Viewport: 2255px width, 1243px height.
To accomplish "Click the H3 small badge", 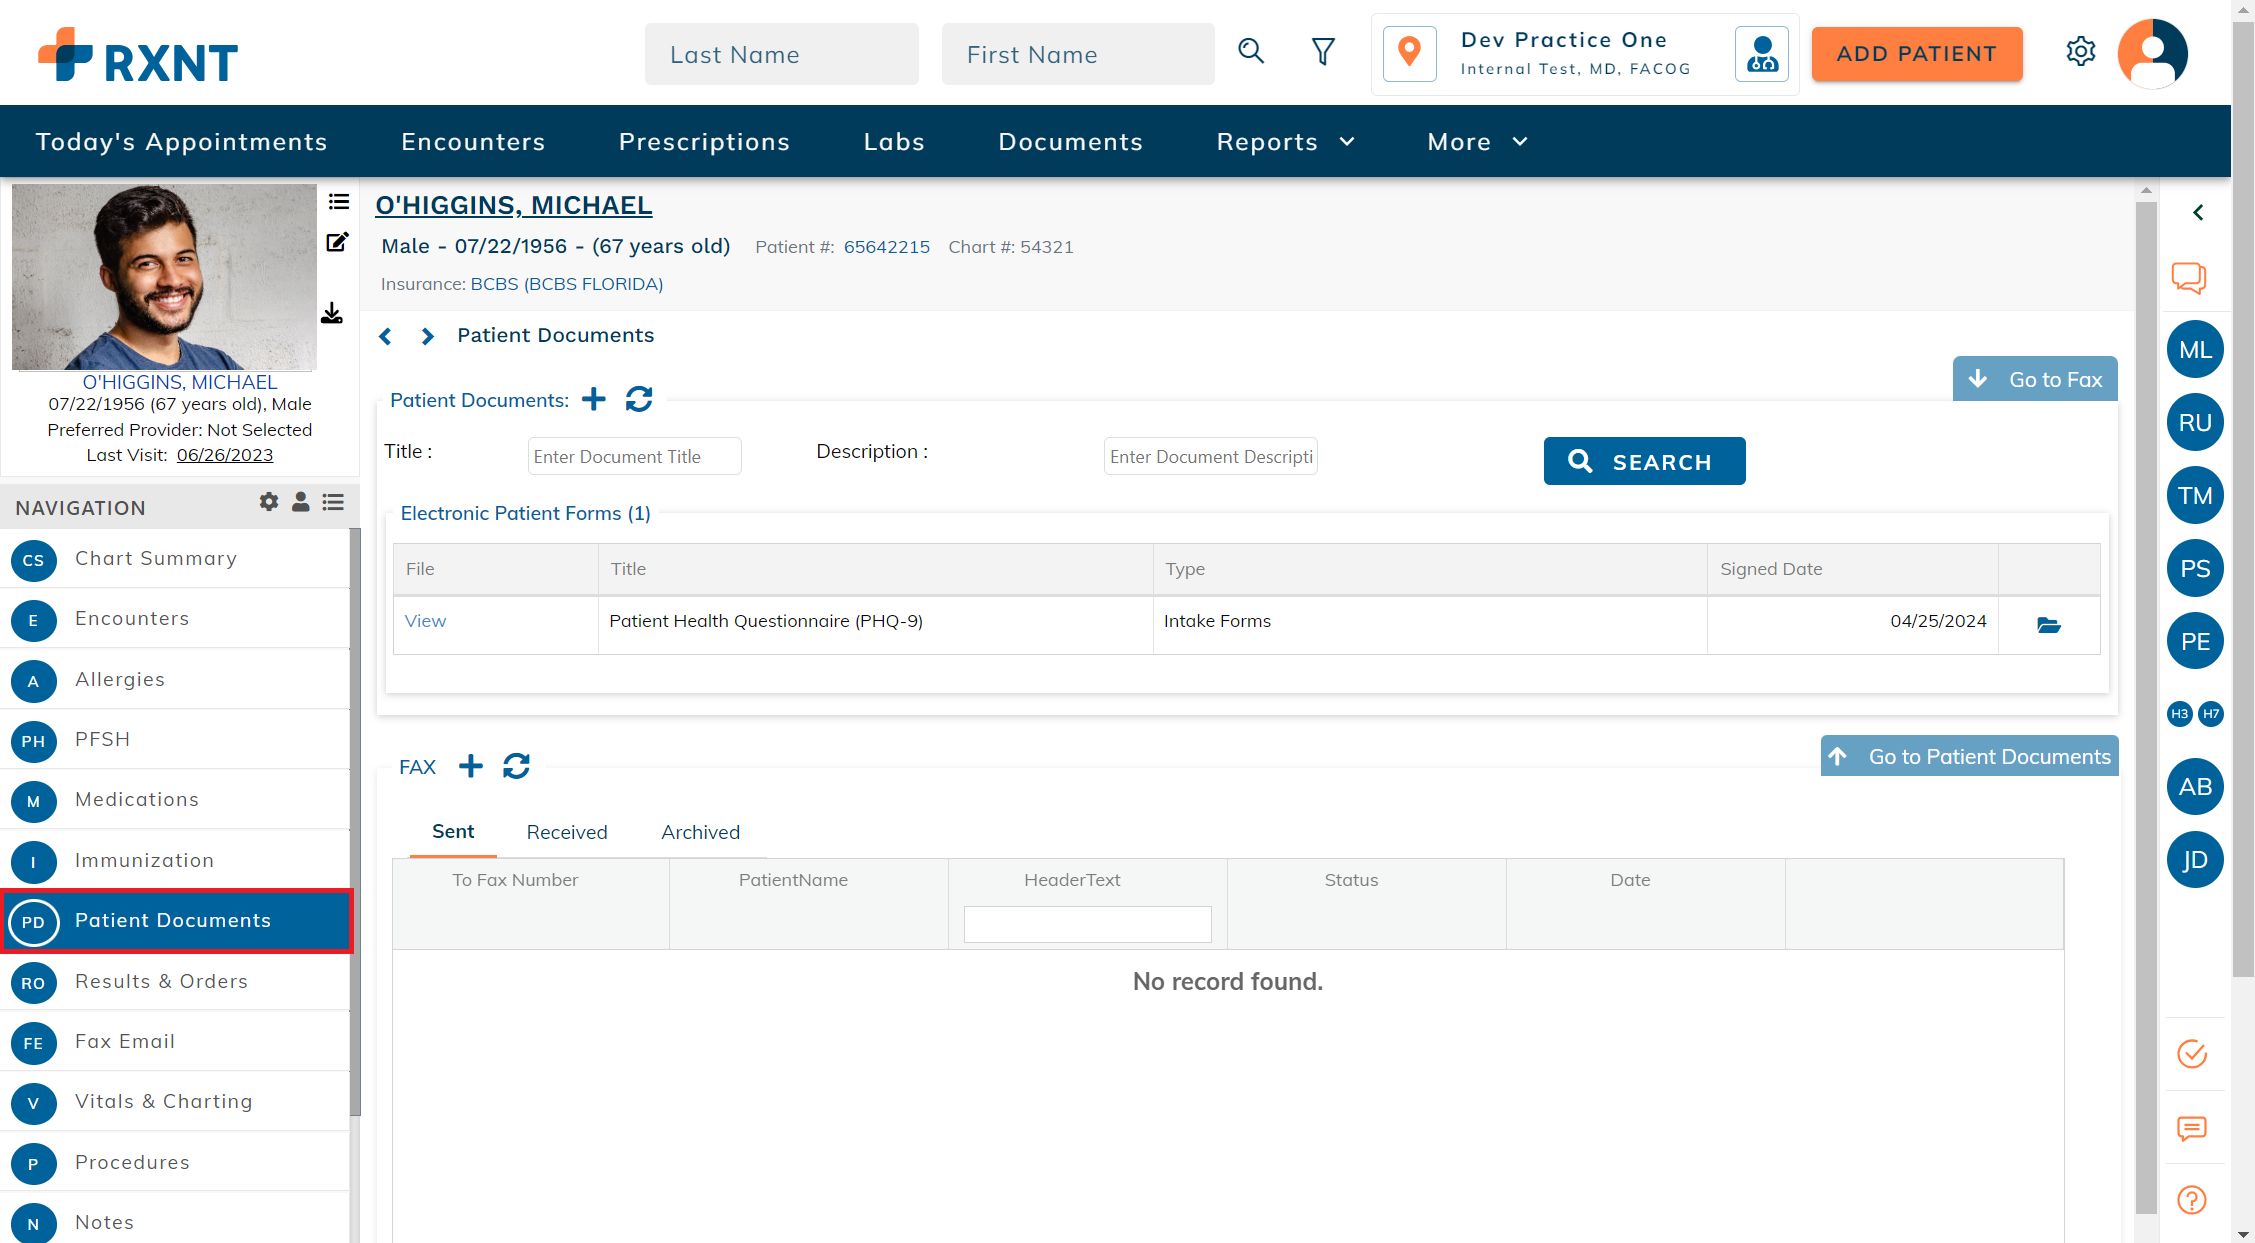I will pyautogui.click(x=2180, y=714).
